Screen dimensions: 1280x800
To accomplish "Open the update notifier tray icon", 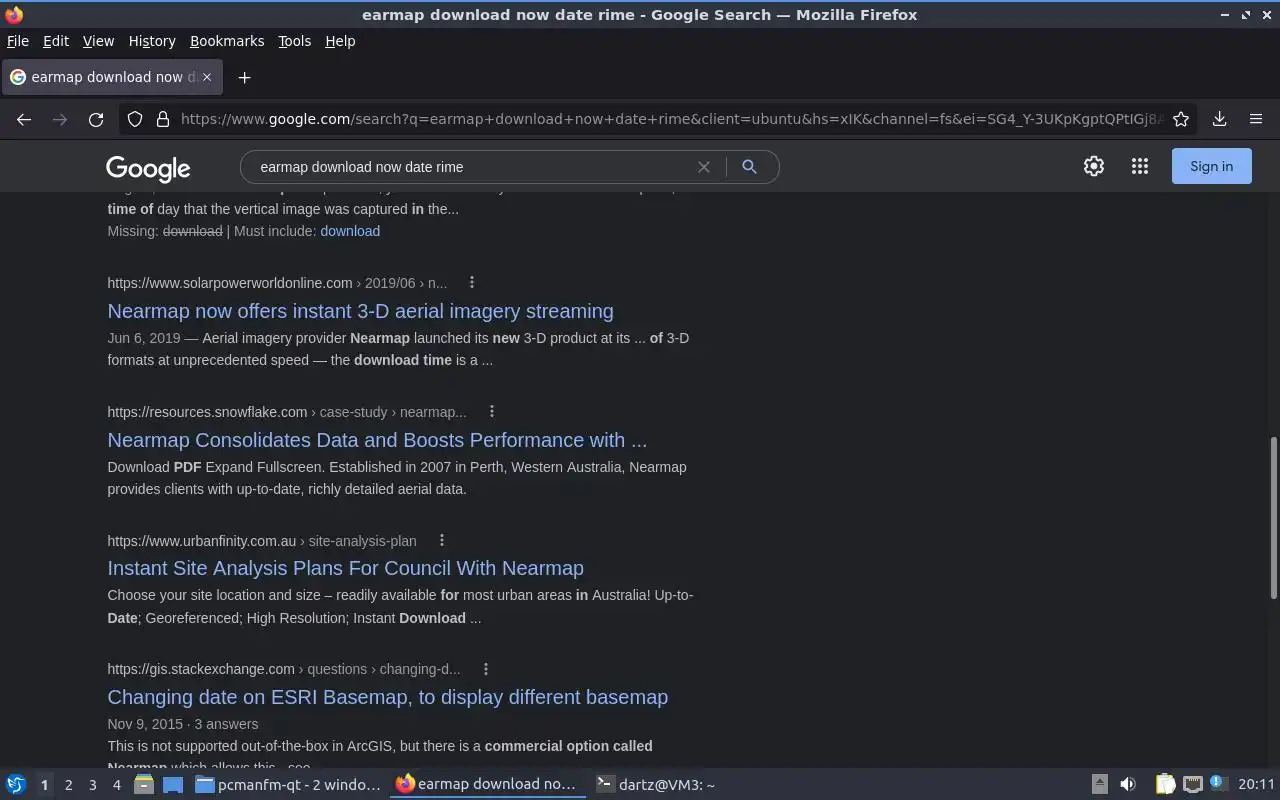I will click(1218, 783).
